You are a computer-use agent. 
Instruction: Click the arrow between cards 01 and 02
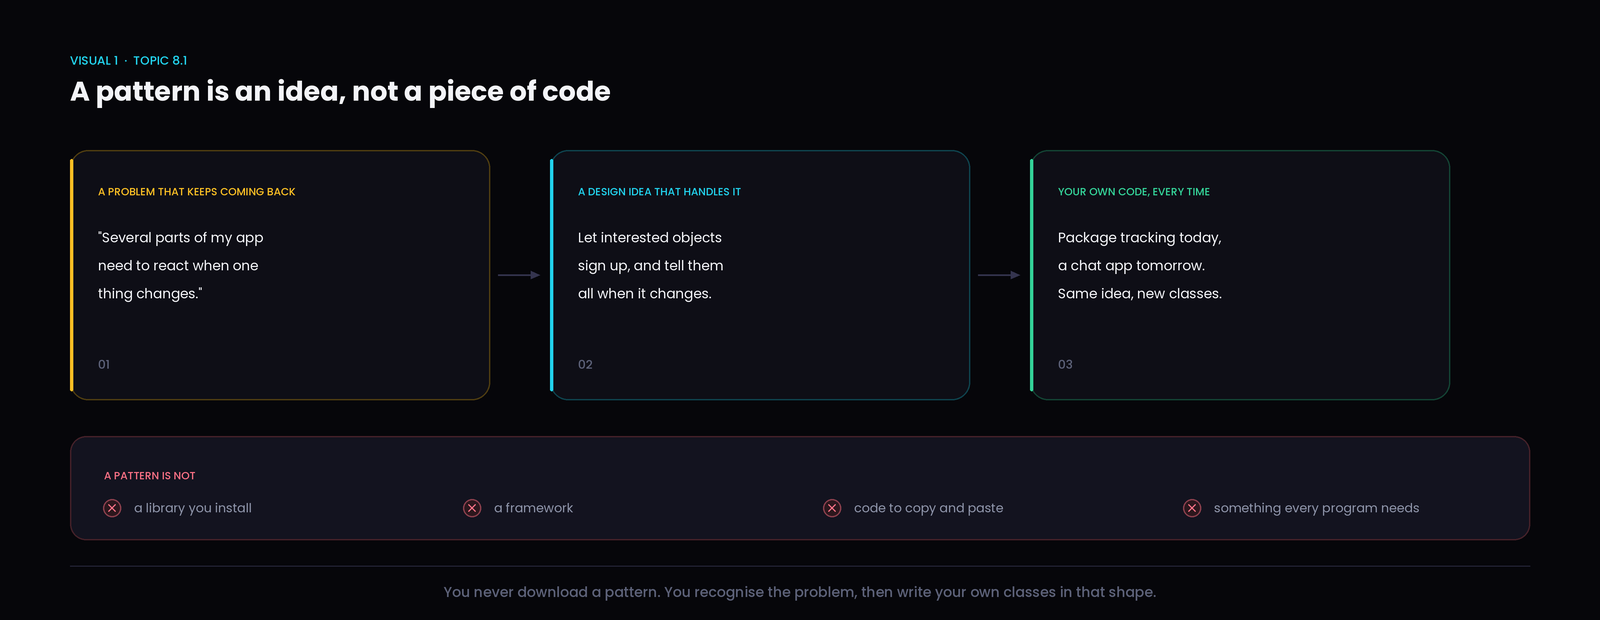pos(519,275)
